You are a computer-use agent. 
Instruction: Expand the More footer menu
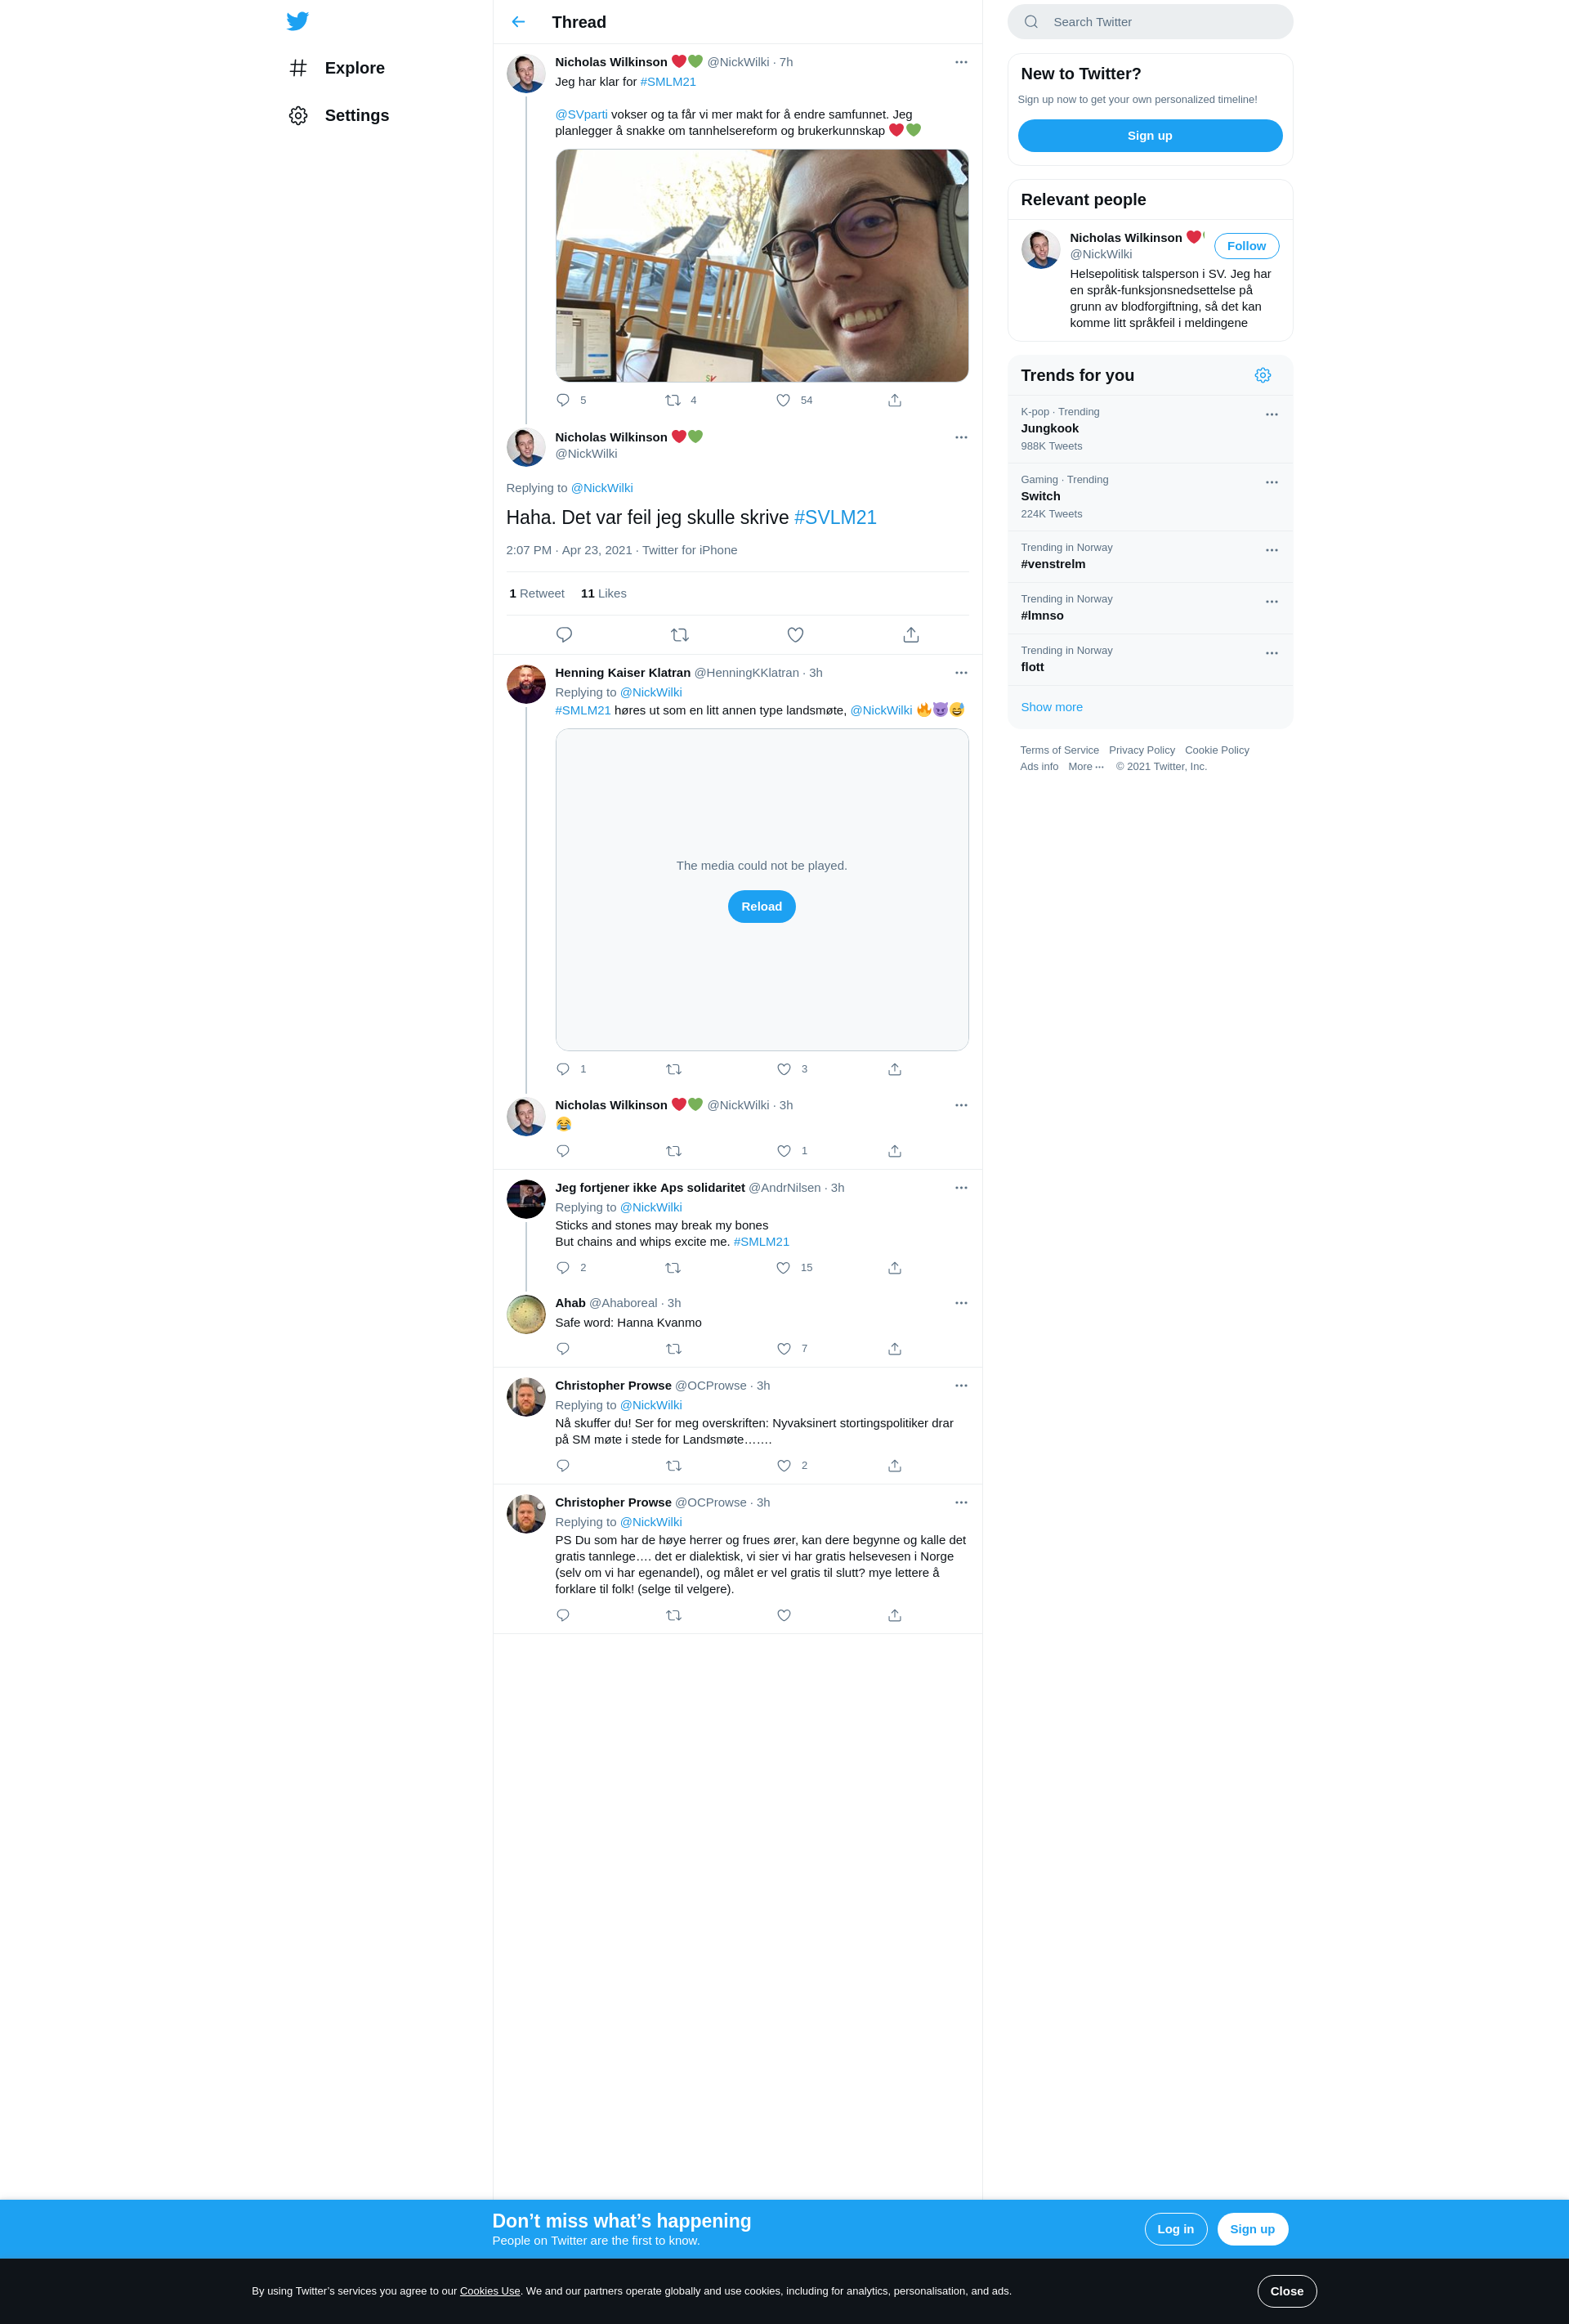pos(1086,767)
